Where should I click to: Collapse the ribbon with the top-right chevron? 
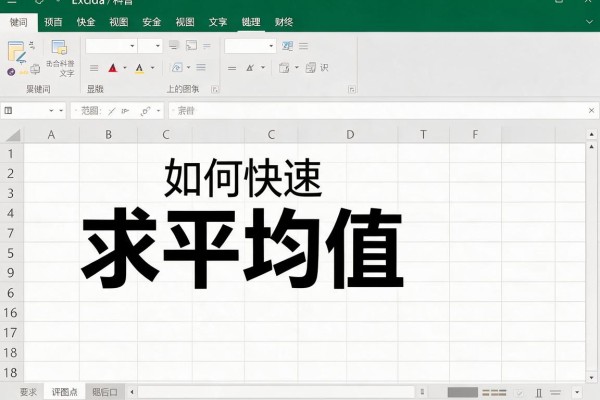(x=589, y=22)
